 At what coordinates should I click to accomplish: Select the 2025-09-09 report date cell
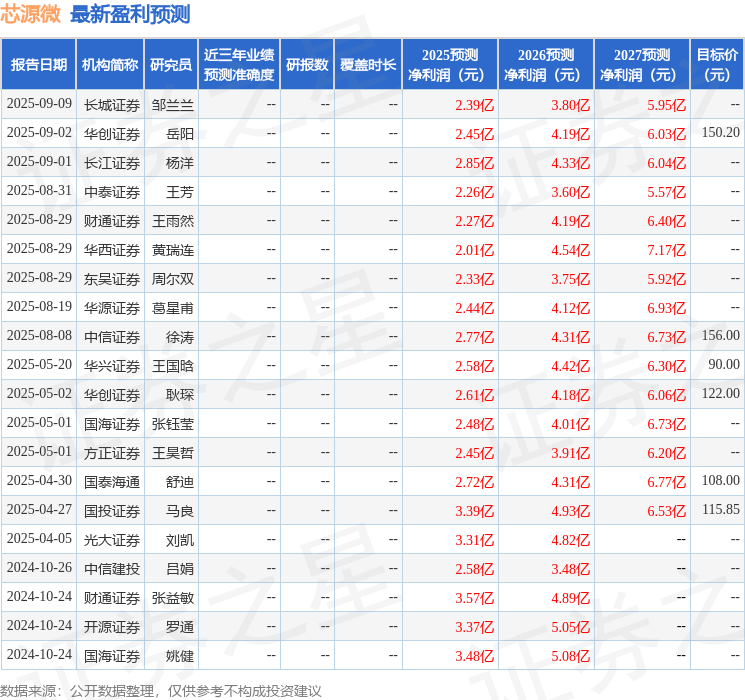(39, 104)
